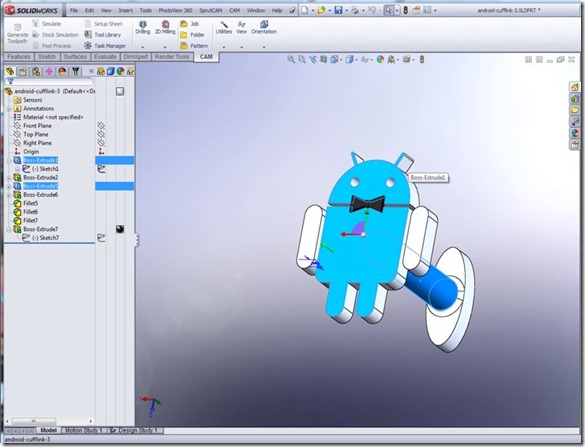Open the Drilling operation tool
Viewport: 585px width, 447px height.
pos(143,28)
